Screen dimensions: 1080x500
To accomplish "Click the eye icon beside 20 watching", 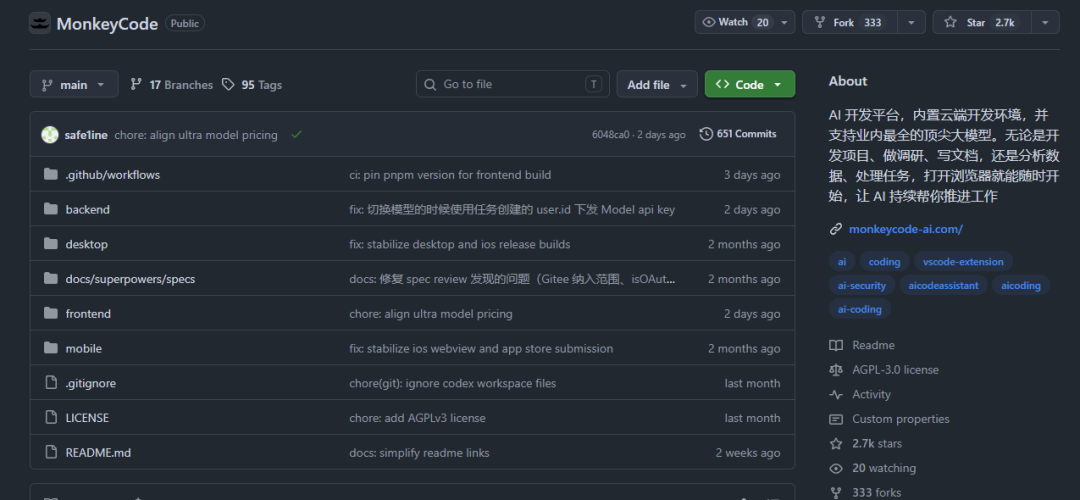I will click(836, 468).
